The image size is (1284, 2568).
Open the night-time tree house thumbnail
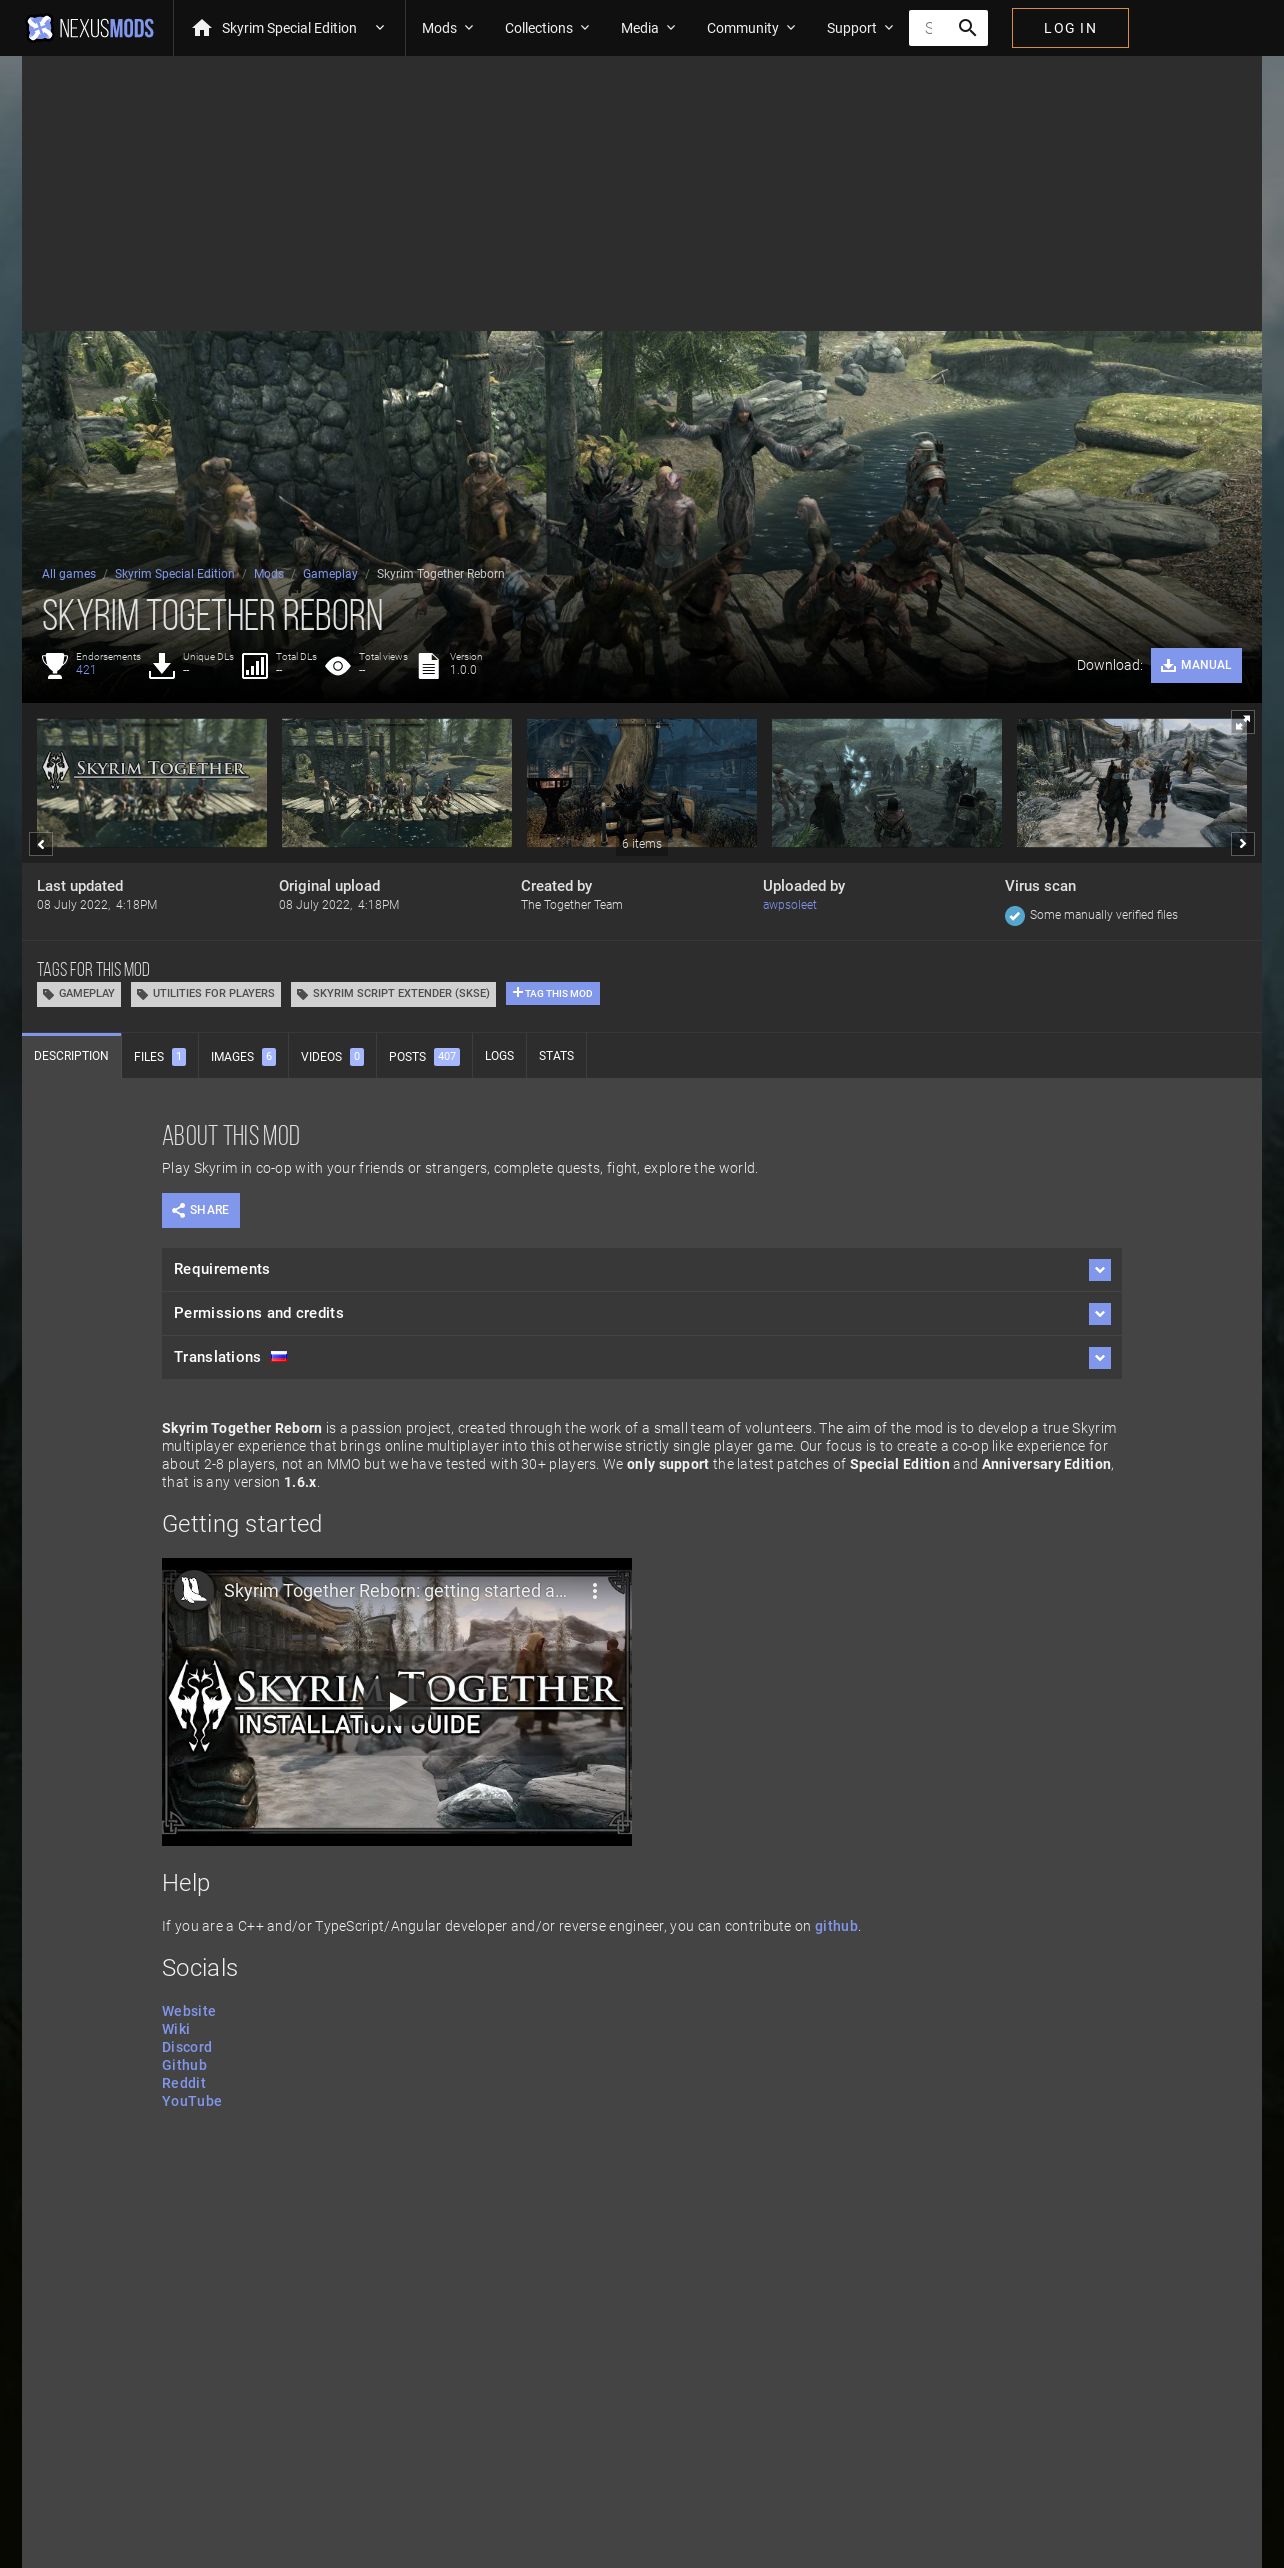(642, 783)
